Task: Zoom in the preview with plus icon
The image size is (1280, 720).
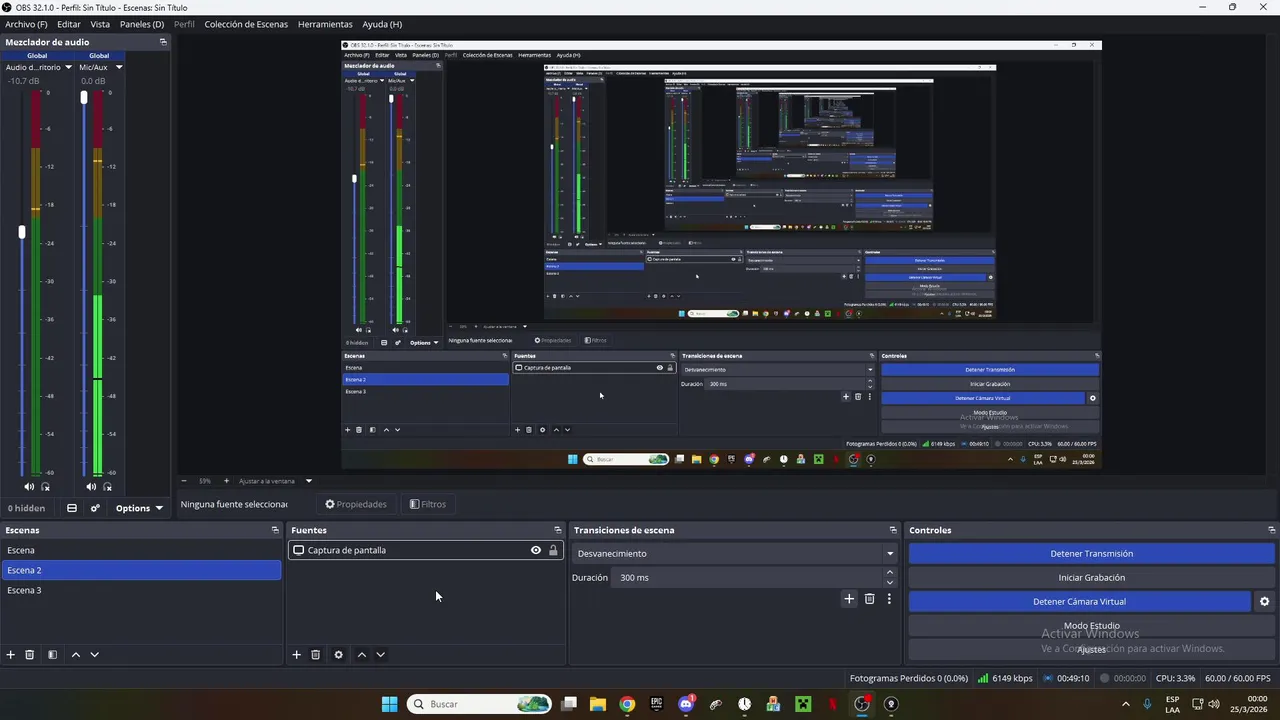Action: (x=226, y=481)
